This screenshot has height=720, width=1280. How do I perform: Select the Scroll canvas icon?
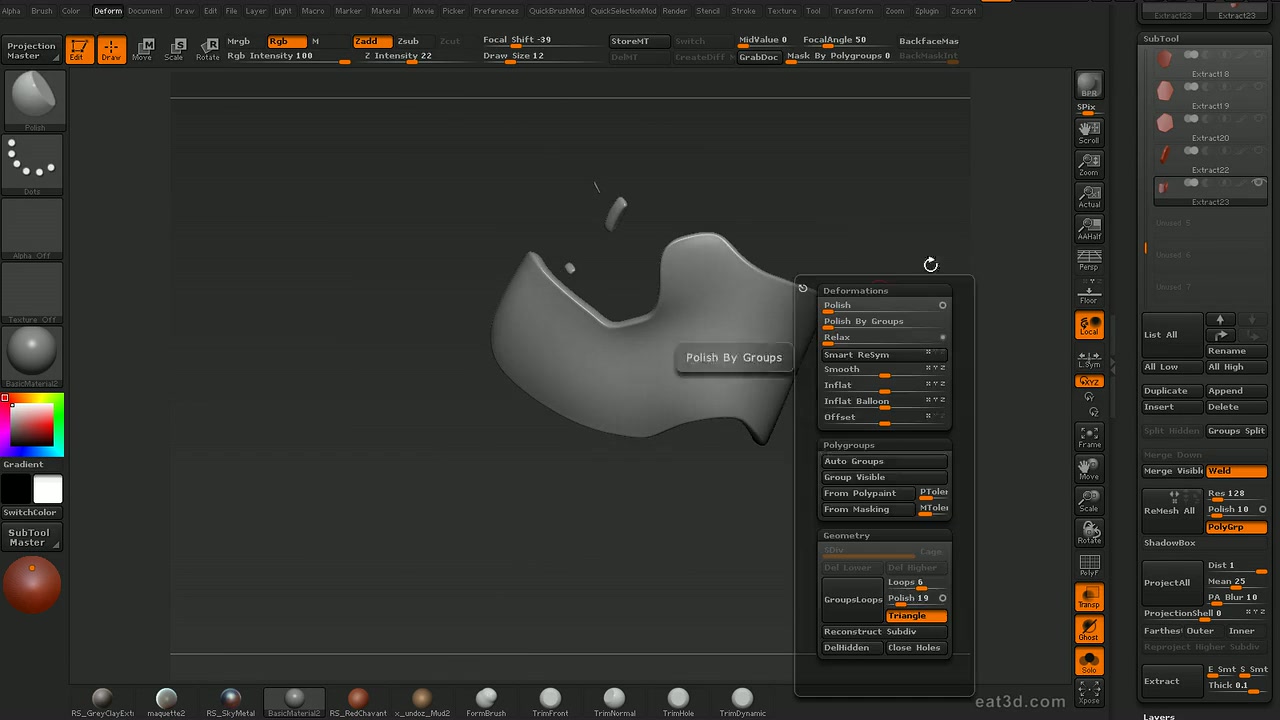(1089, 132)
